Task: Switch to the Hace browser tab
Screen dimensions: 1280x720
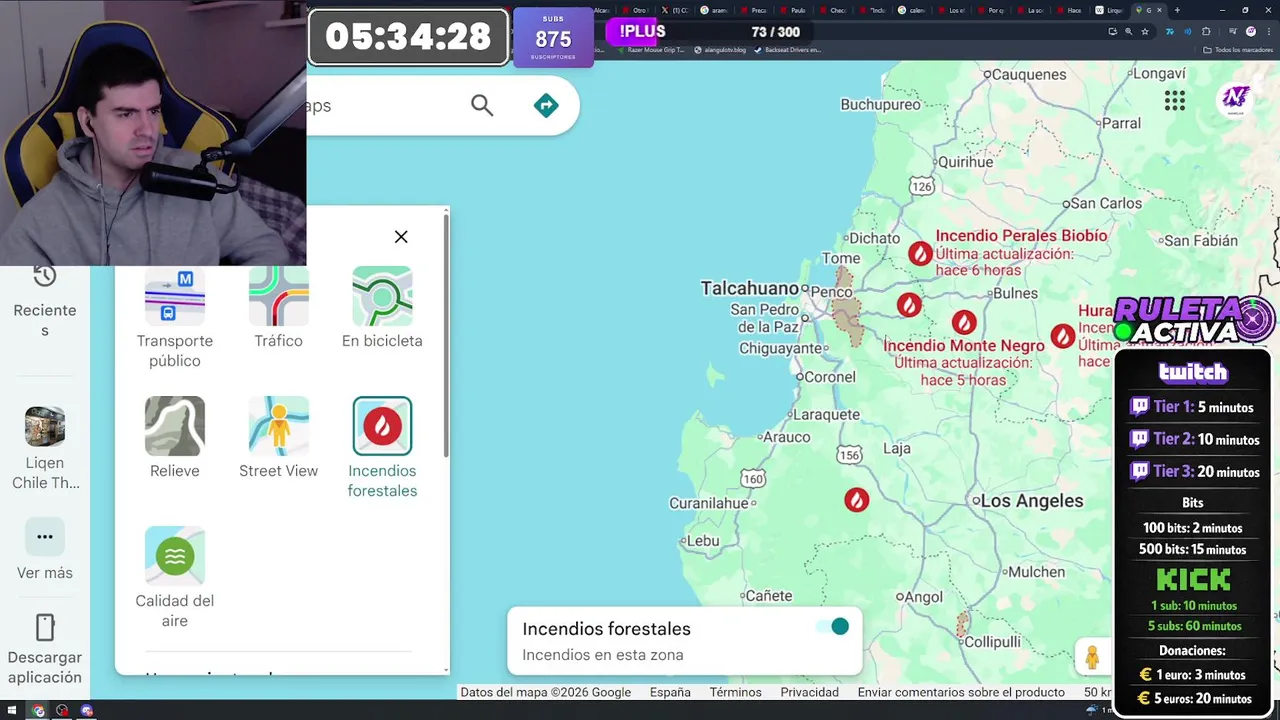Action: [1070, 10]
